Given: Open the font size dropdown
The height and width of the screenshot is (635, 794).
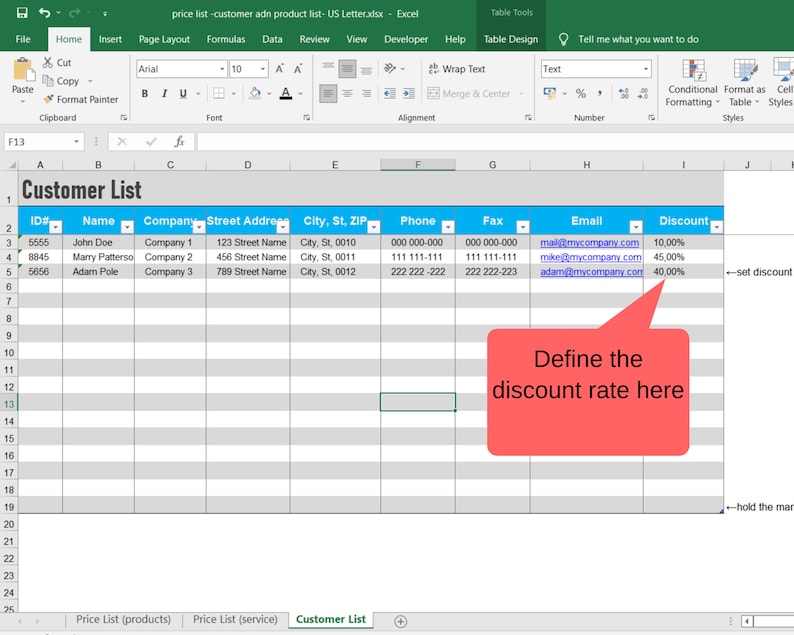Looking at the screenshot, I should pyautogui.click(x=263, y=69).
